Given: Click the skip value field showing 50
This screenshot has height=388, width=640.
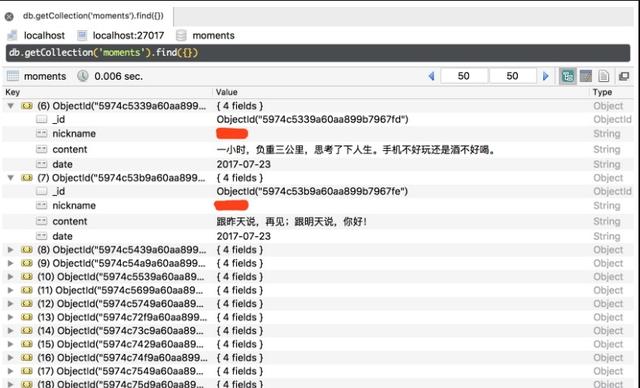Looking at the screenshot, I should point(464,76).
